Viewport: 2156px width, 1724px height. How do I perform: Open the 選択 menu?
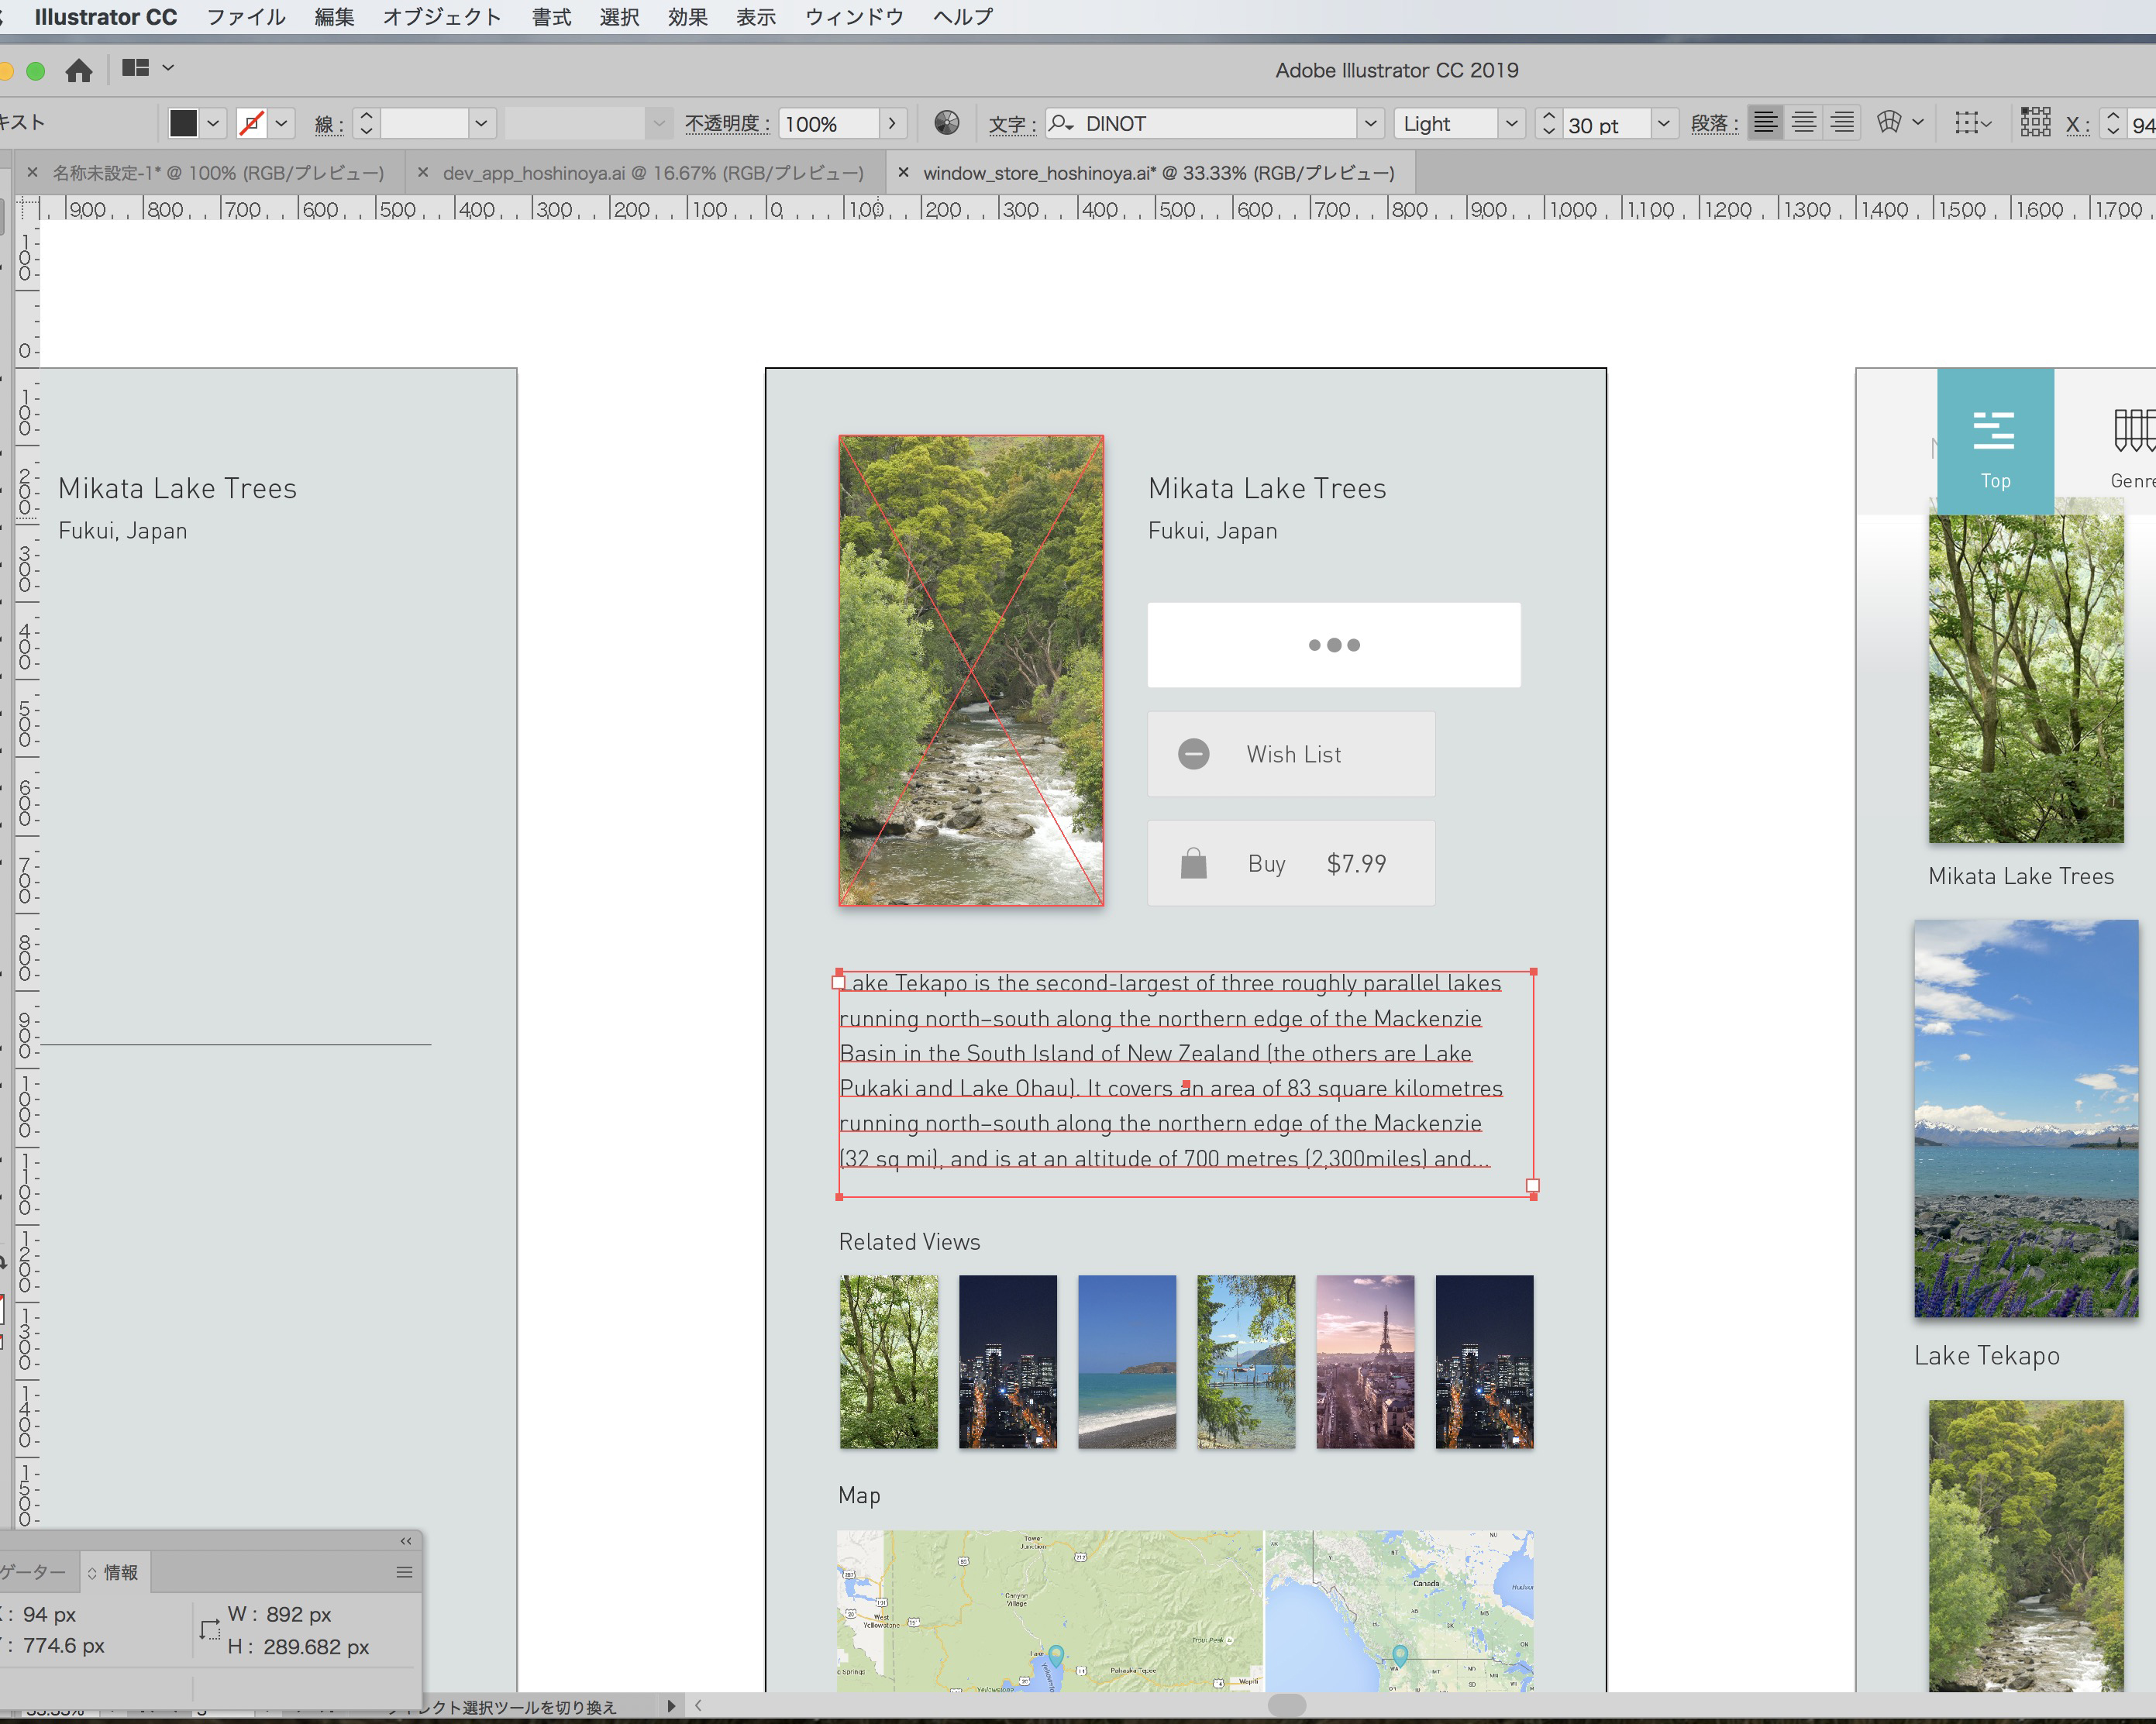click(x=619, y=17)
